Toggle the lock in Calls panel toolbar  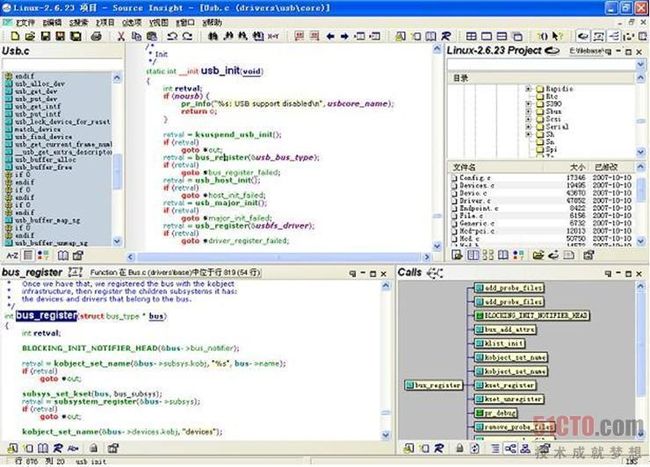tap(459, 448)
